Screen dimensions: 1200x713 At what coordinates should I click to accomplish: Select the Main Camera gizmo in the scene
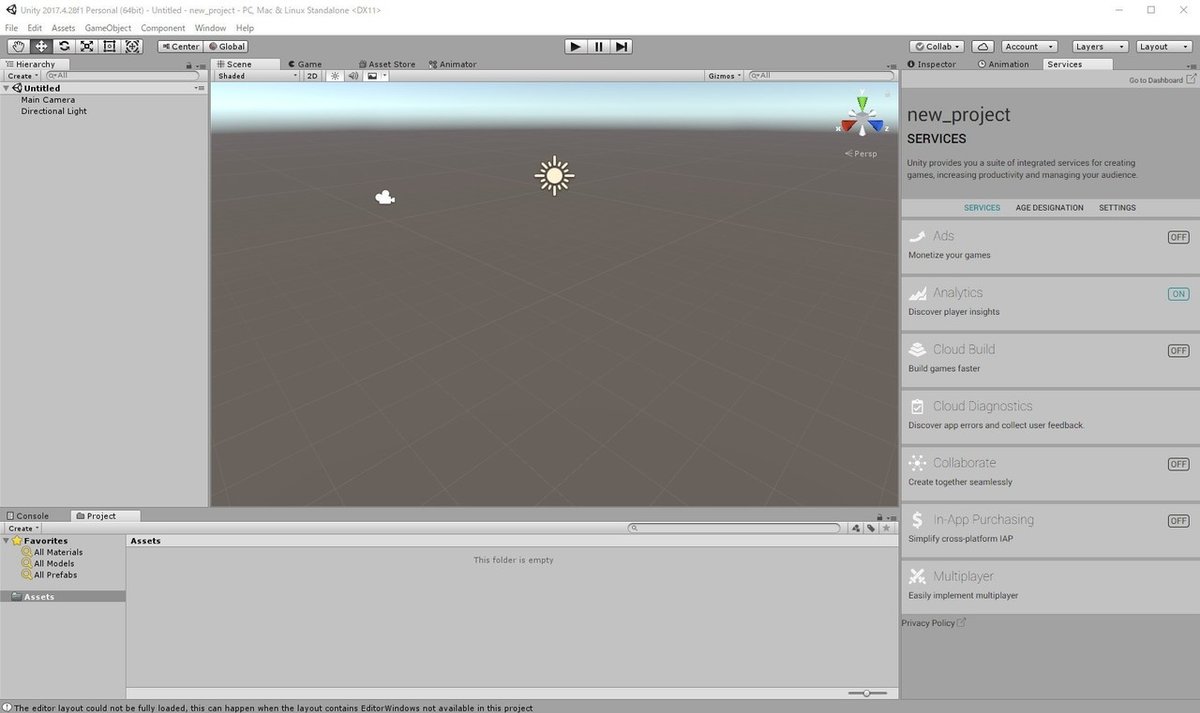tap(384, 198)
